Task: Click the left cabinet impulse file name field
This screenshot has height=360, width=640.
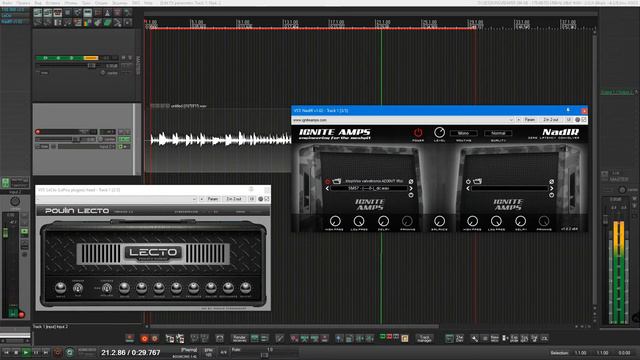Action: (369, 188)
